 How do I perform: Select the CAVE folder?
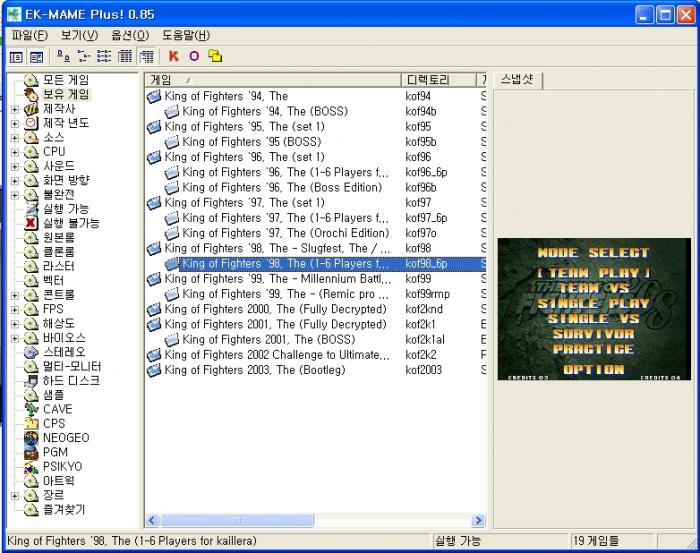pyautogui.click(x=58, y=409)
